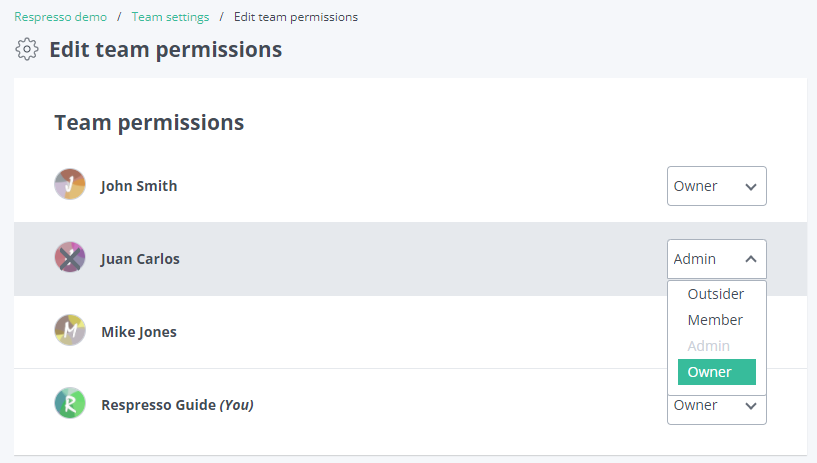Open the Team settings breadcrumb link
The height and width of the screenshot is (463, 817).
point(170,17)
